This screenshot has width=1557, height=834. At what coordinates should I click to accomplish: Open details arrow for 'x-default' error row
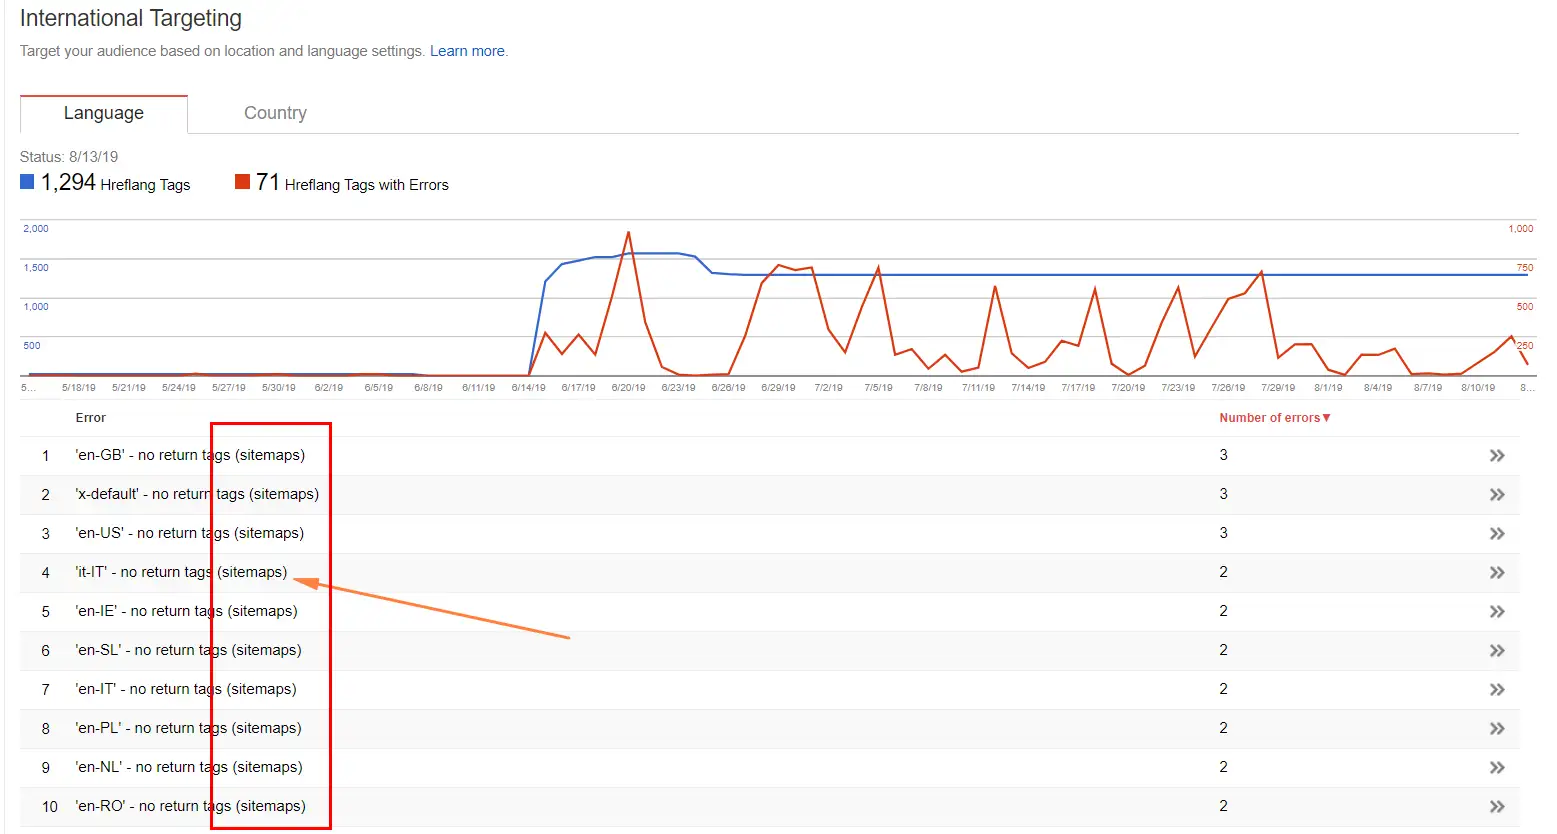[1496, 495]
